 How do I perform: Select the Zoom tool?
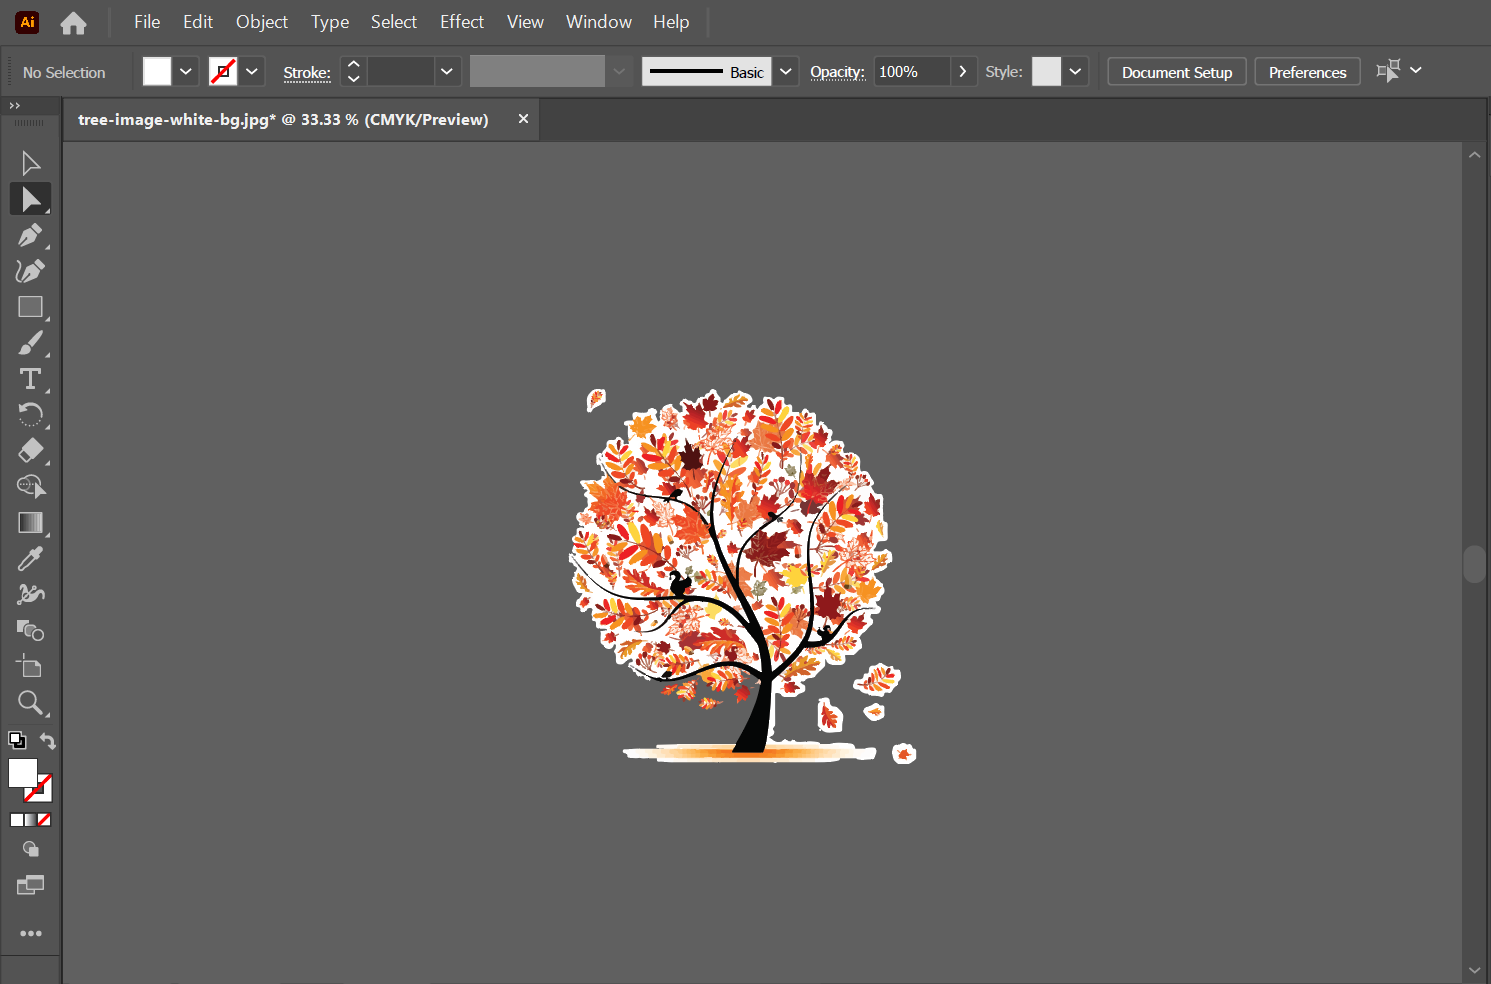pos(30,703)
